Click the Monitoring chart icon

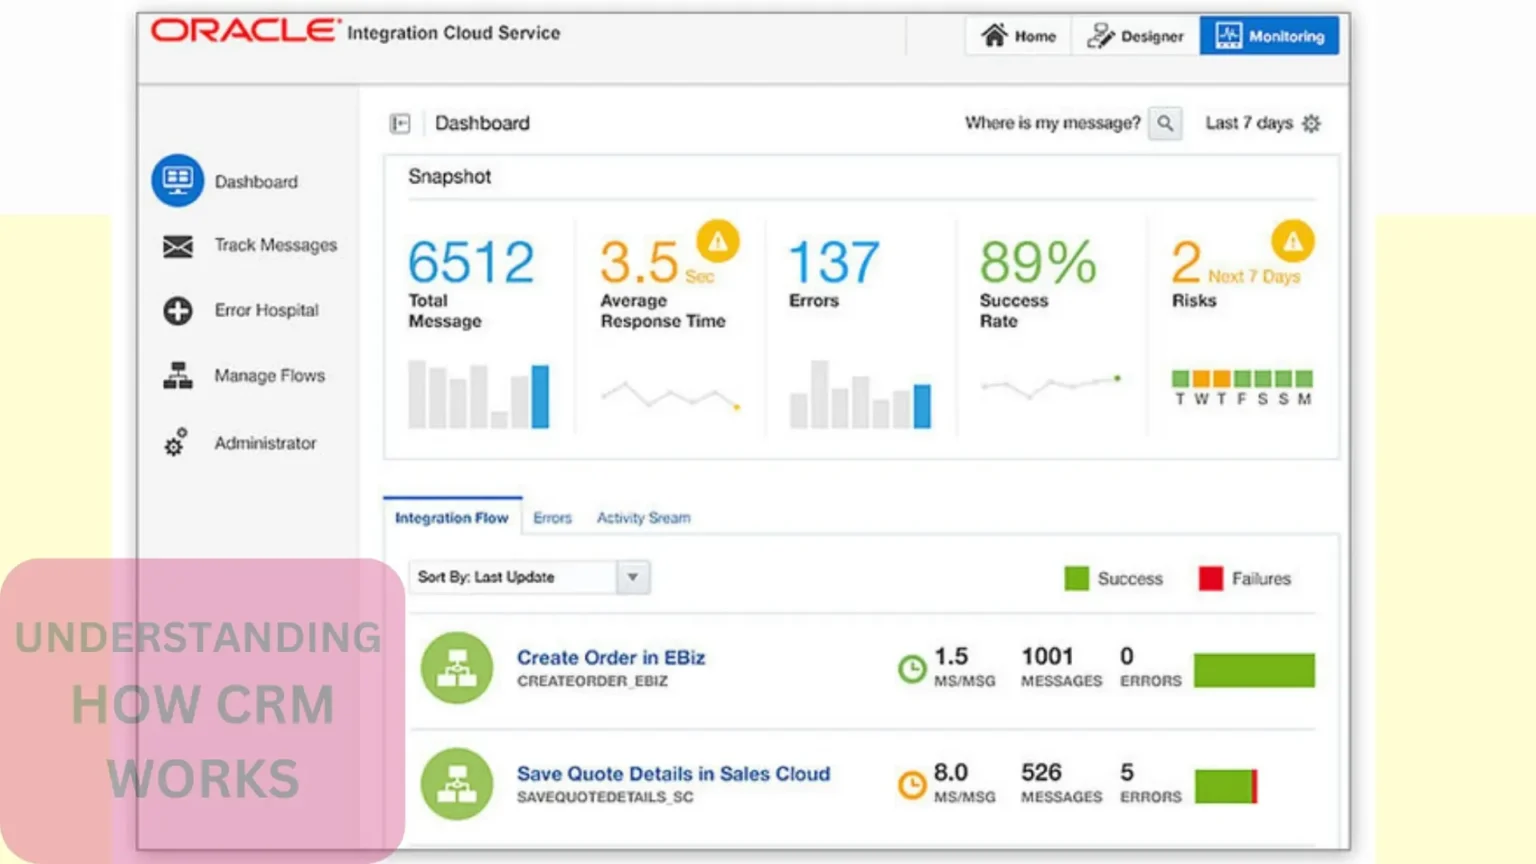(x=1228, y=36)
